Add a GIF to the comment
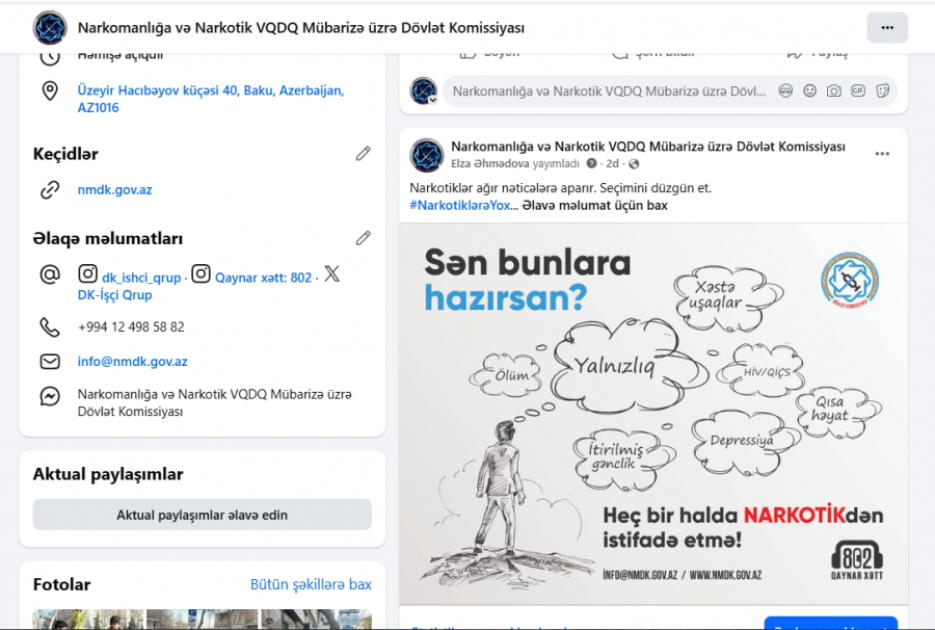 858,91
